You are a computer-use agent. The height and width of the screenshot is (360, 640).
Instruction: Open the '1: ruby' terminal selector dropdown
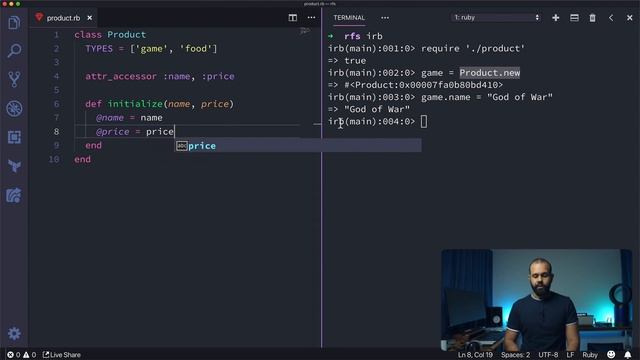tap(496, 18)
